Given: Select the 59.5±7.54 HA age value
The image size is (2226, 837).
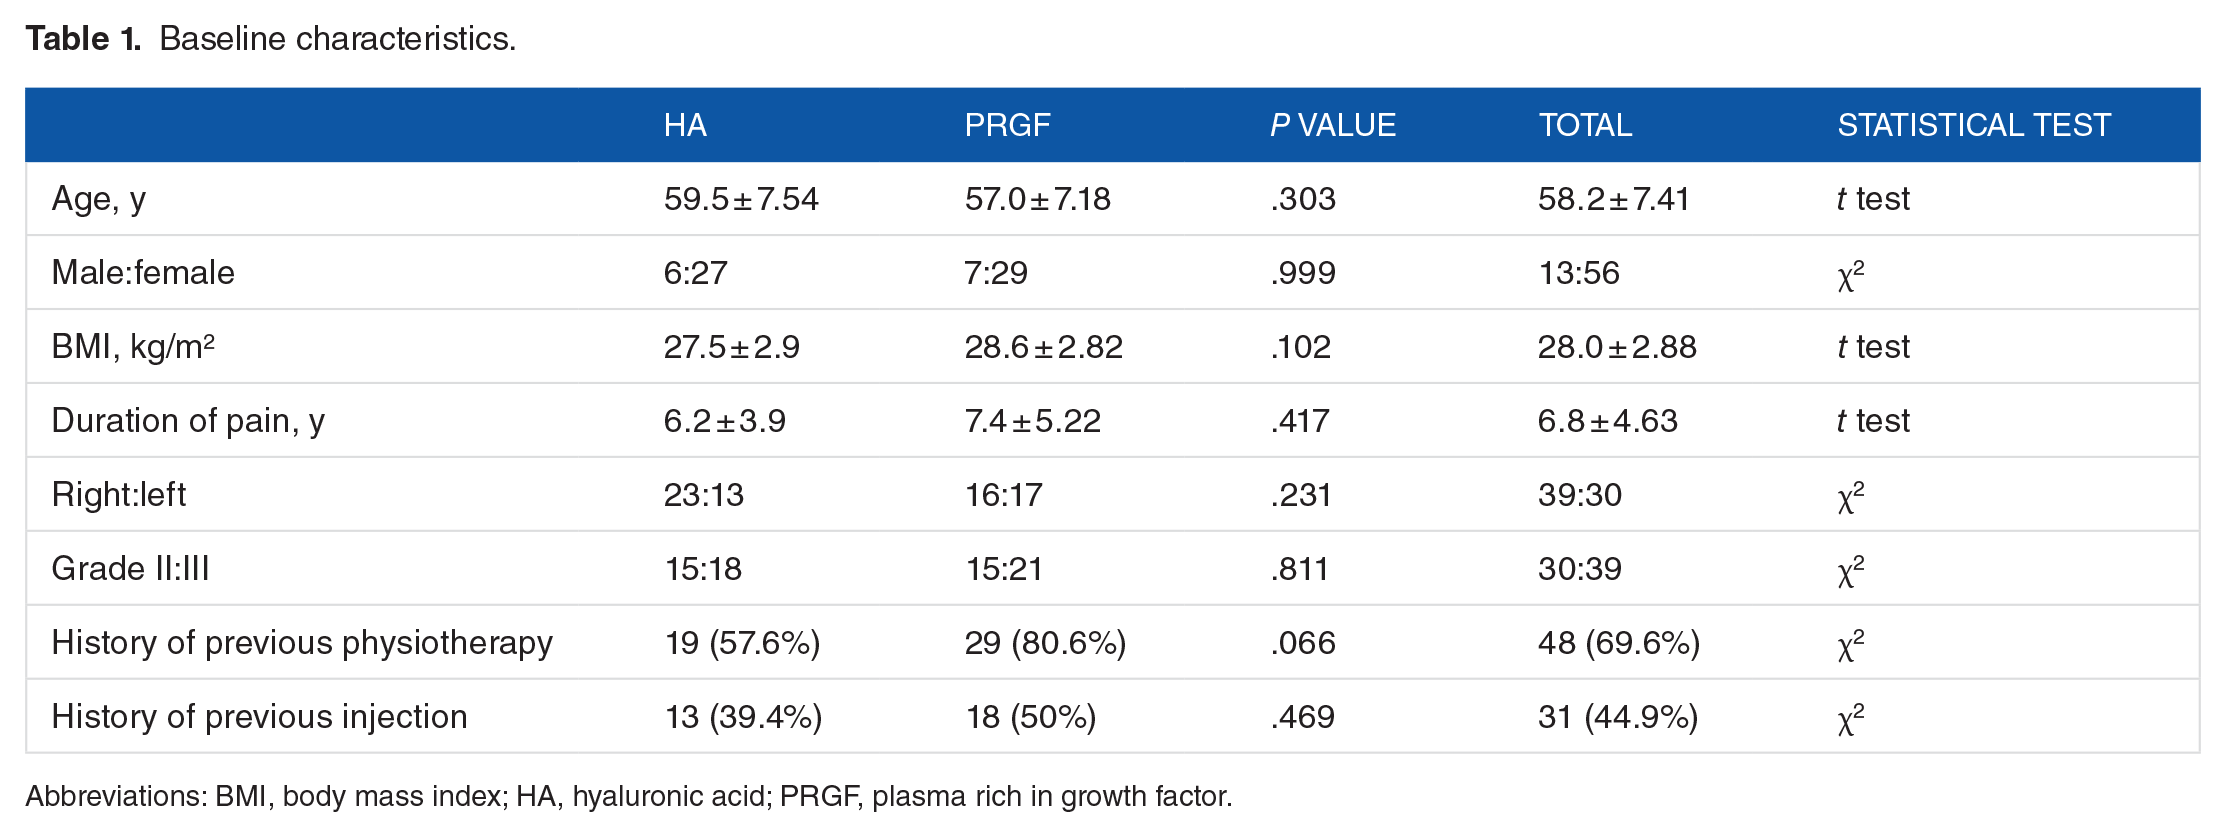Looking at the screenshot, I should [741, 199].
